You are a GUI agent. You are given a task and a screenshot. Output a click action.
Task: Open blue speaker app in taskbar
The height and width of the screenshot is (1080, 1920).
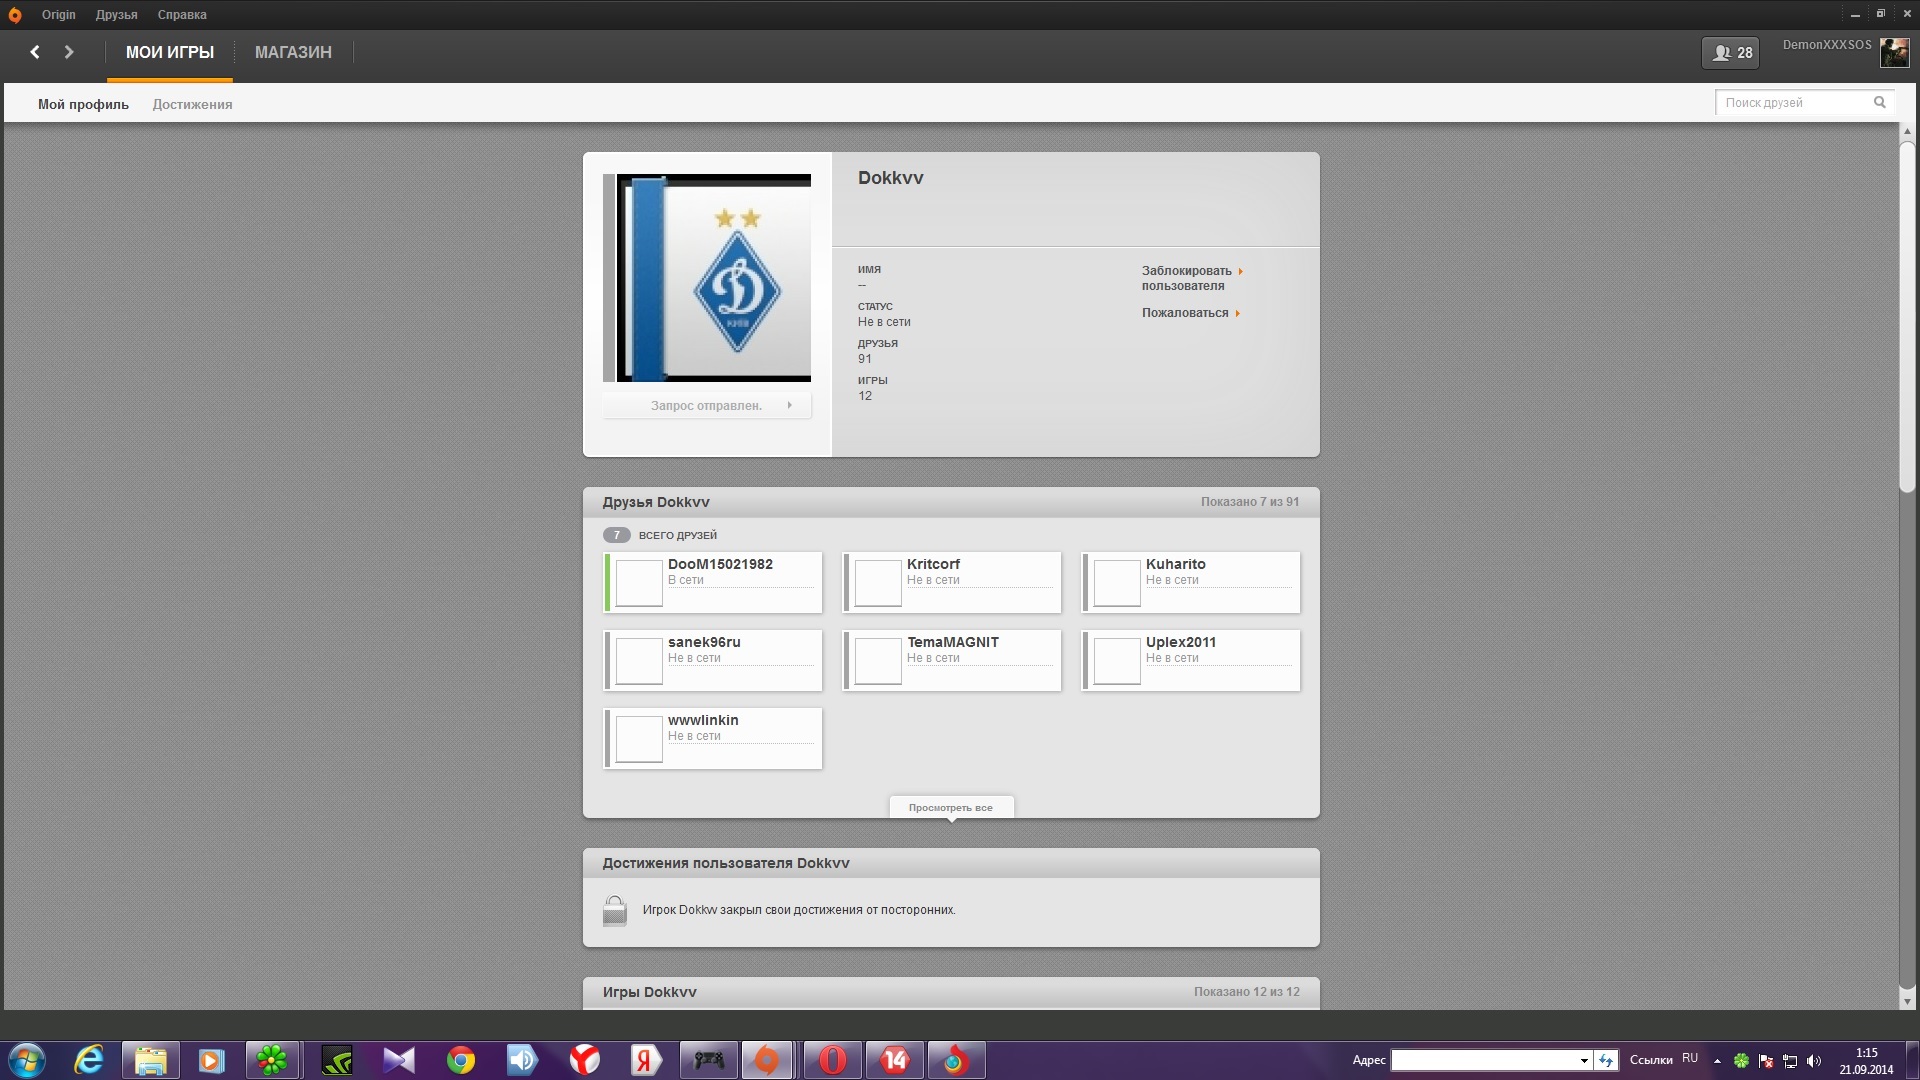click(522, 1060)
